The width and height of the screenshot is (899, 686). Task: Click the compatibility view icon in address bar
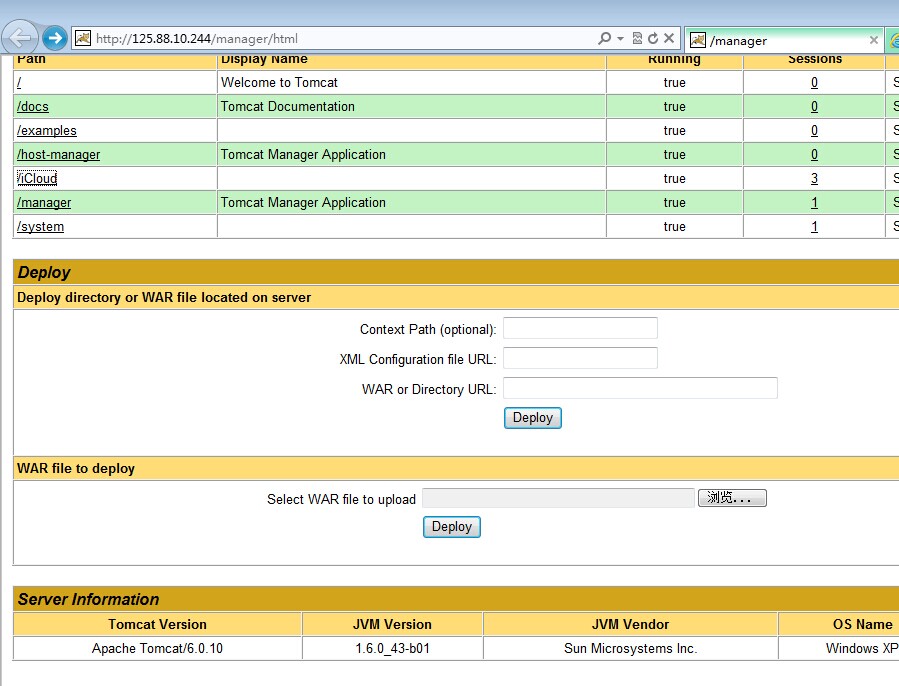[637, 38]
